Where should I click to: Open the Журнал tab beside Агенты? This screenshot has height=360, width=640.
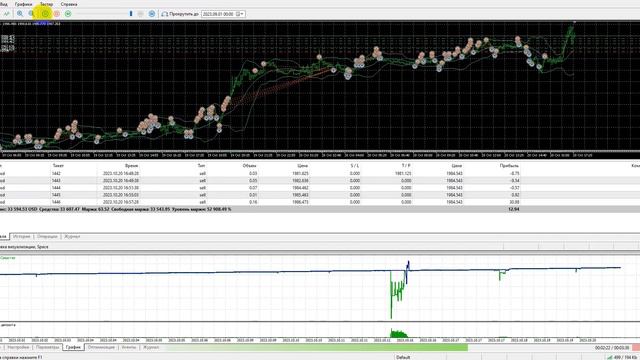[x=151, y=347]
